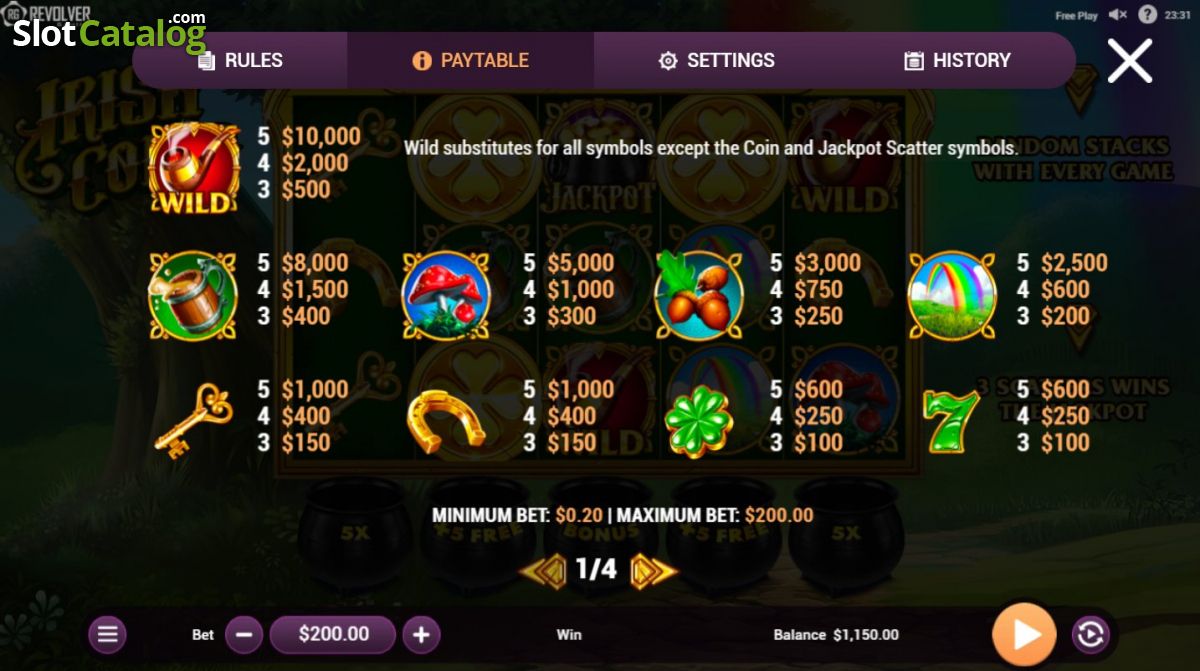The height and width of the screenshot is (671, 1200).
Task: Close the paytable overlay with X
Action: pyautogui.click(x=1130, y=61)
